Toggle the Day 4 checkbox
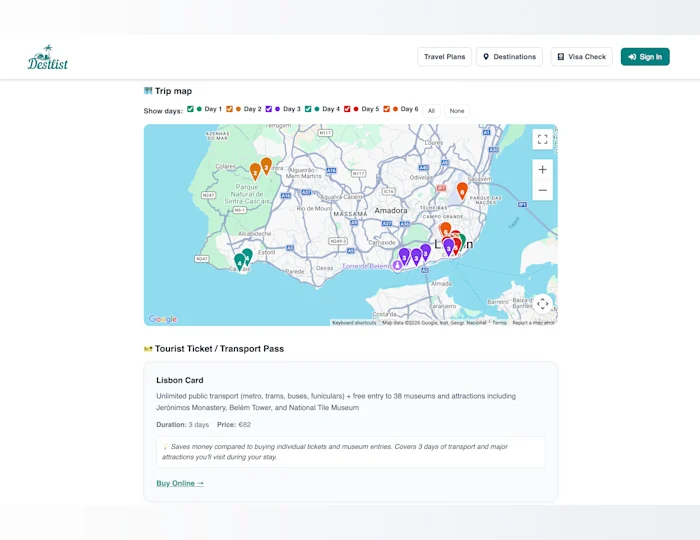 pos(308,109)
